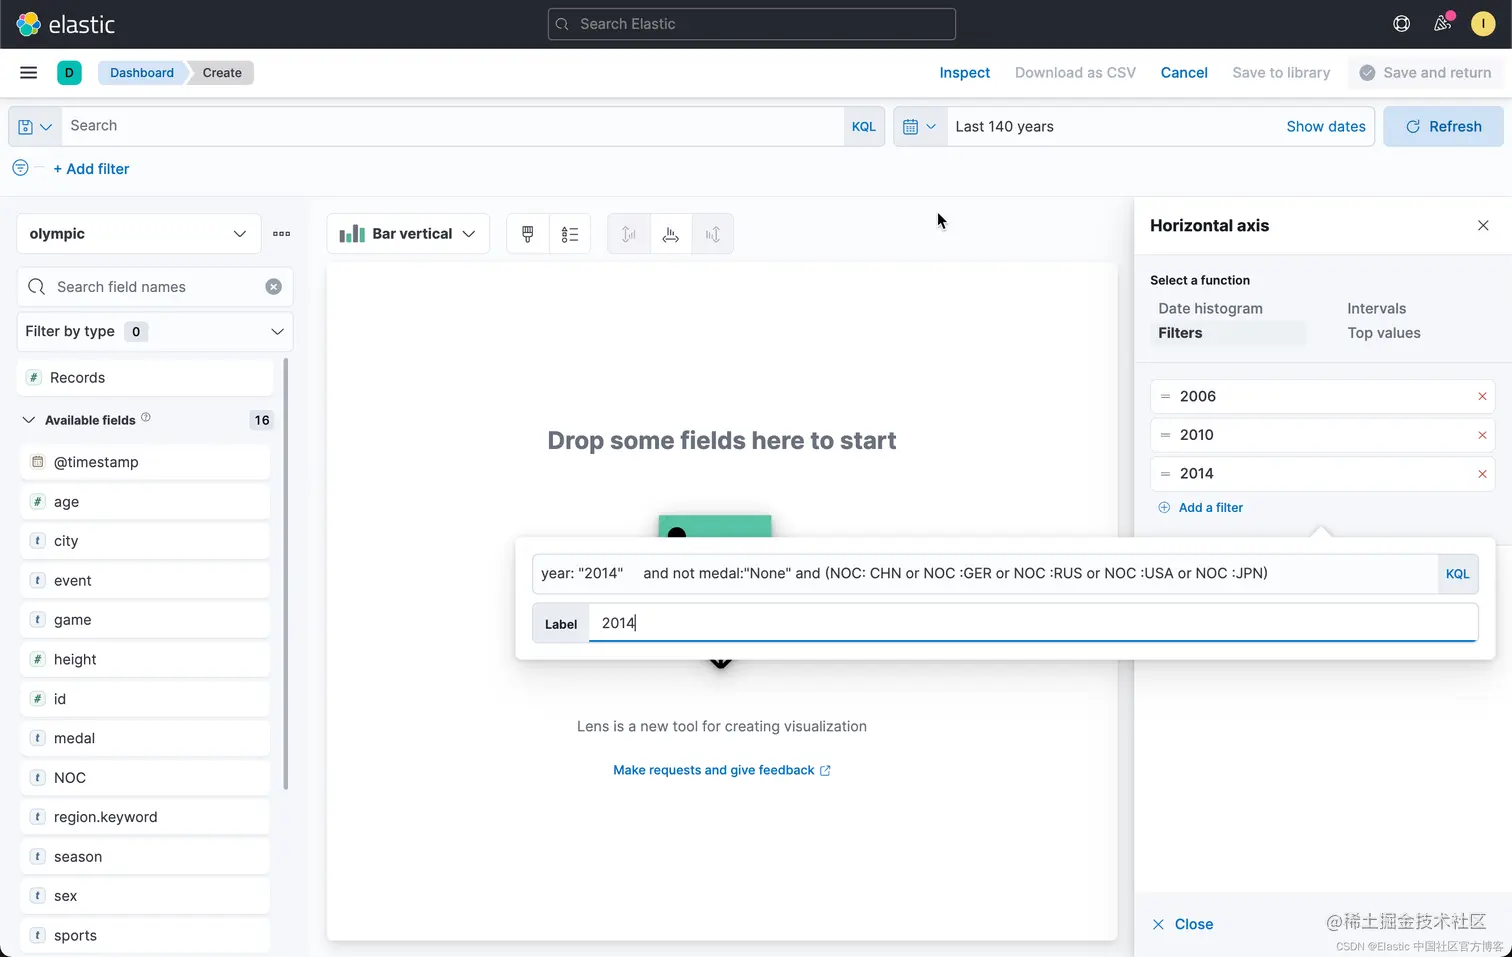Close the Horizontal axis panel
The height and width of the screenshot is (957, 1512).
1483,226
